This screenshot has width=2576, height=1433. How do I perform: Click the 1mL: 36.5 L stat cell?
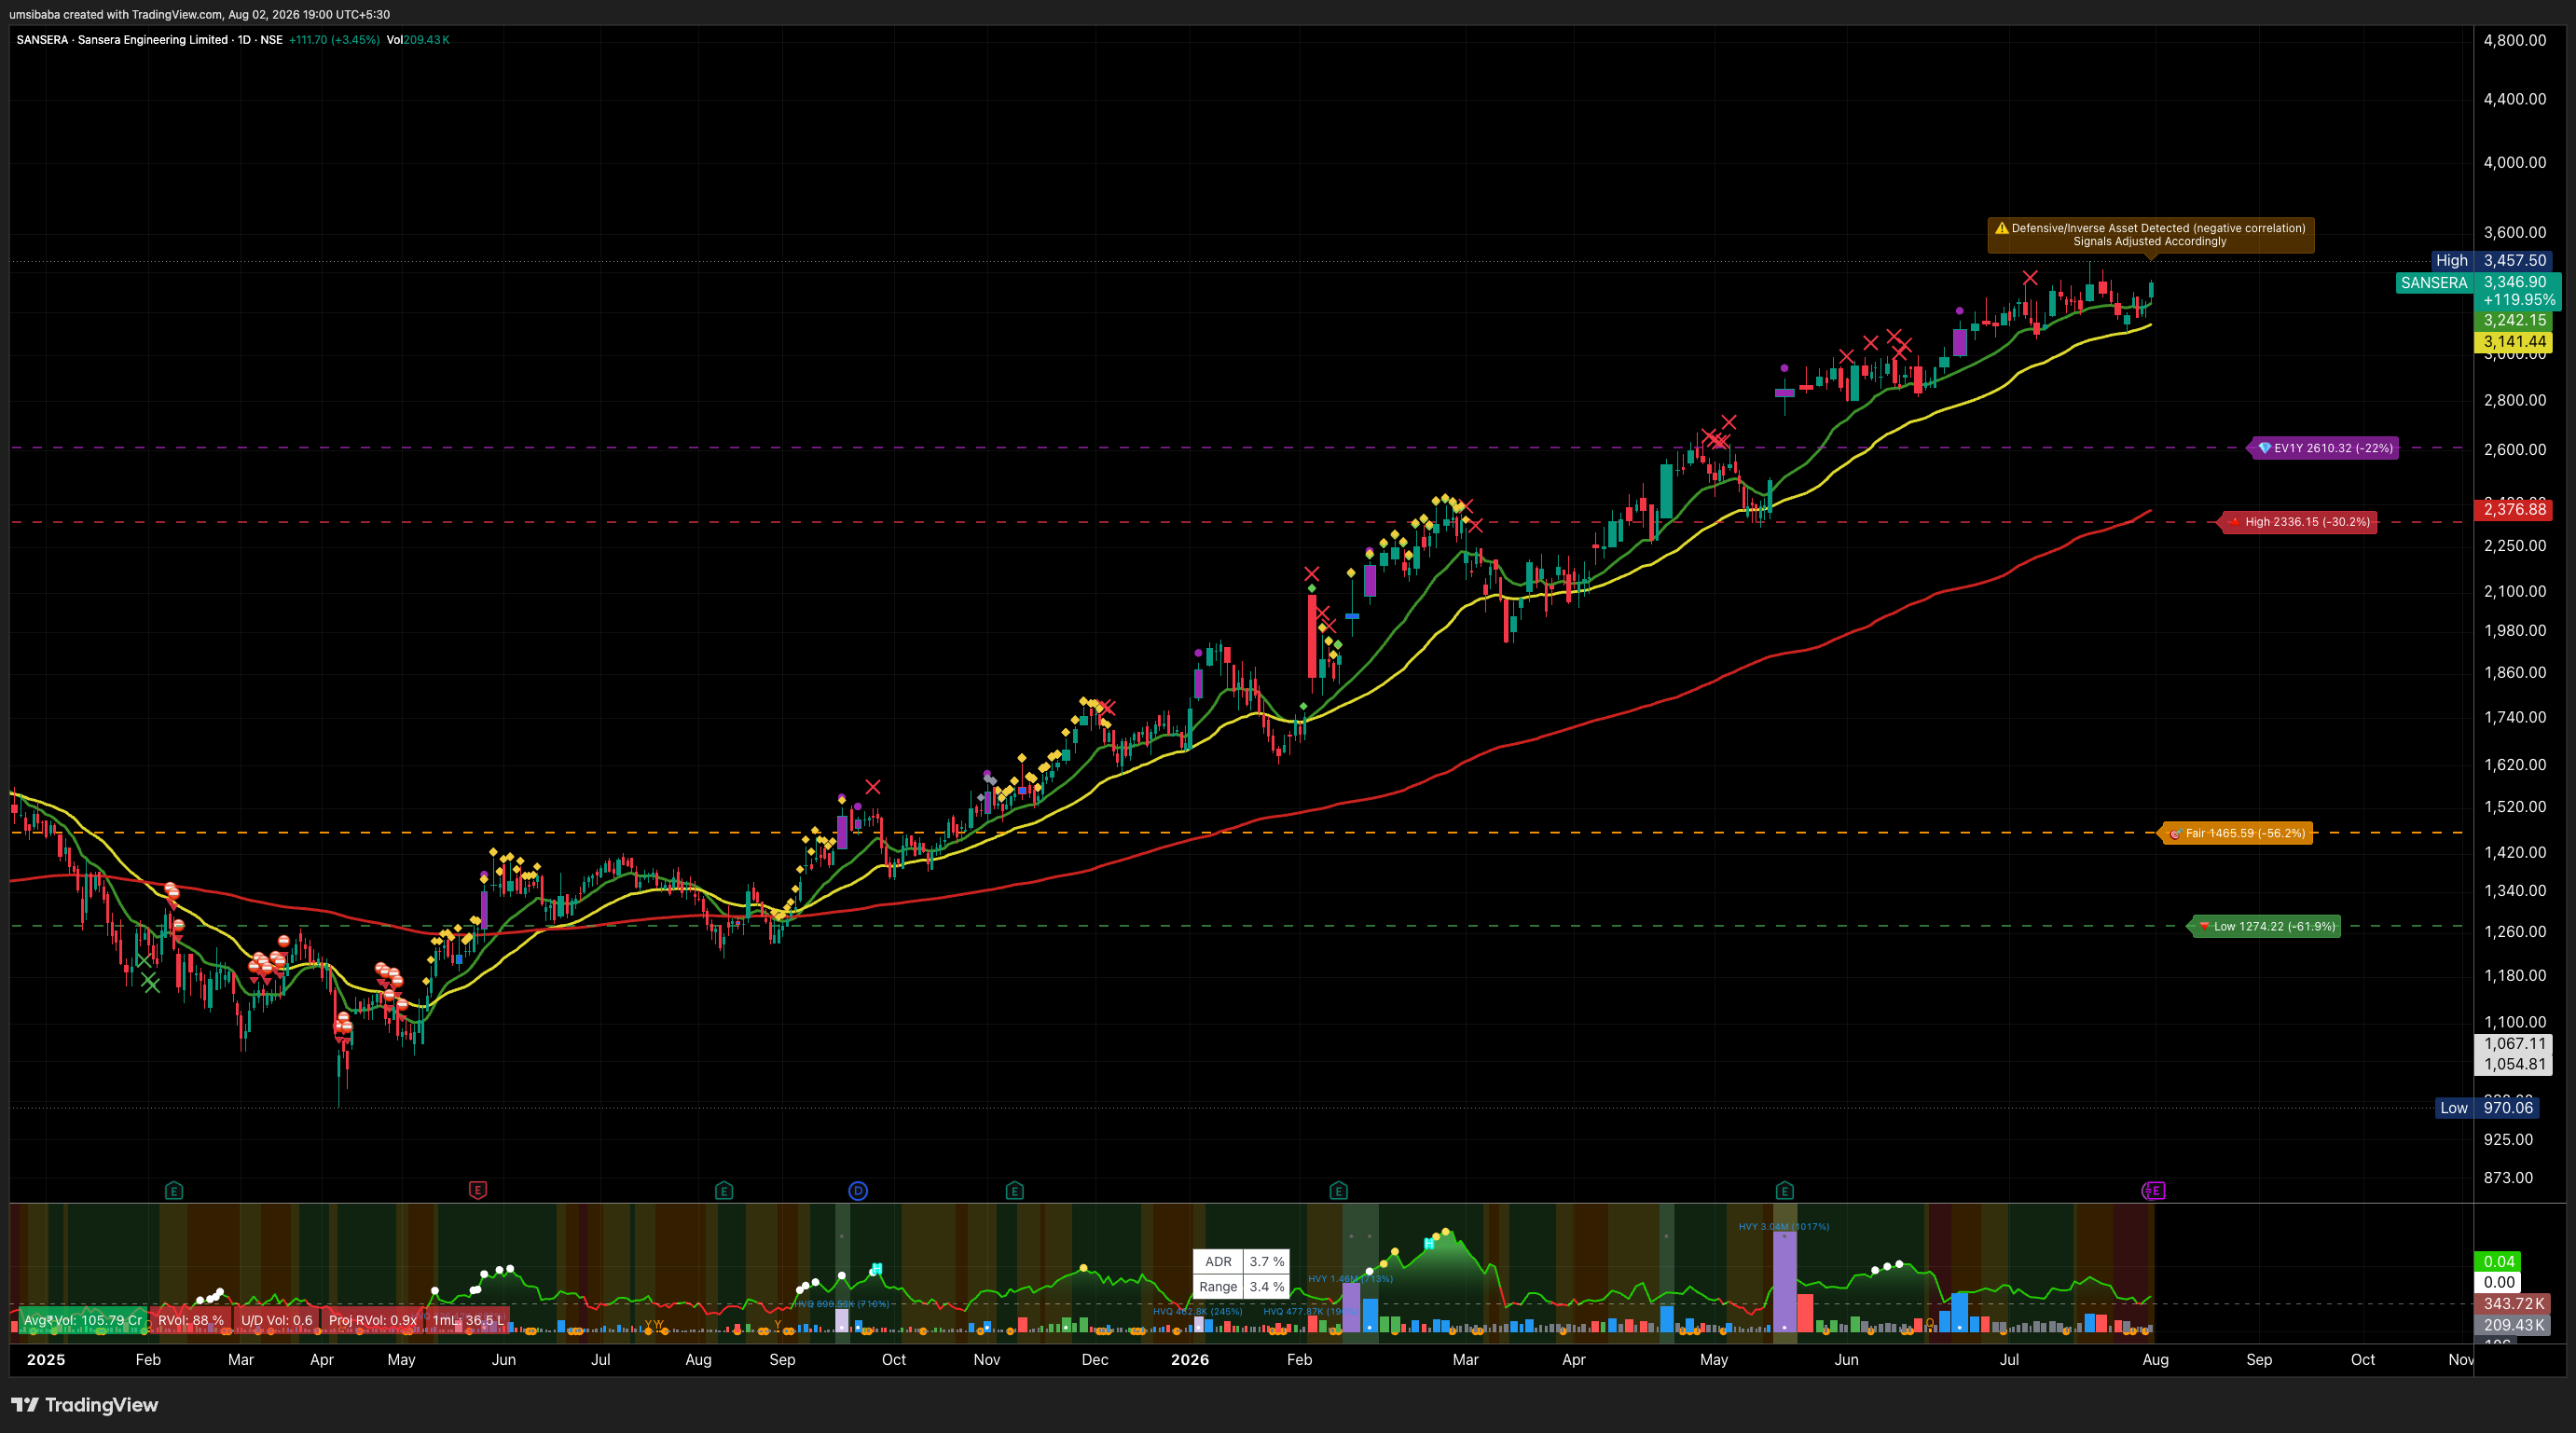tap(468, 1320)
